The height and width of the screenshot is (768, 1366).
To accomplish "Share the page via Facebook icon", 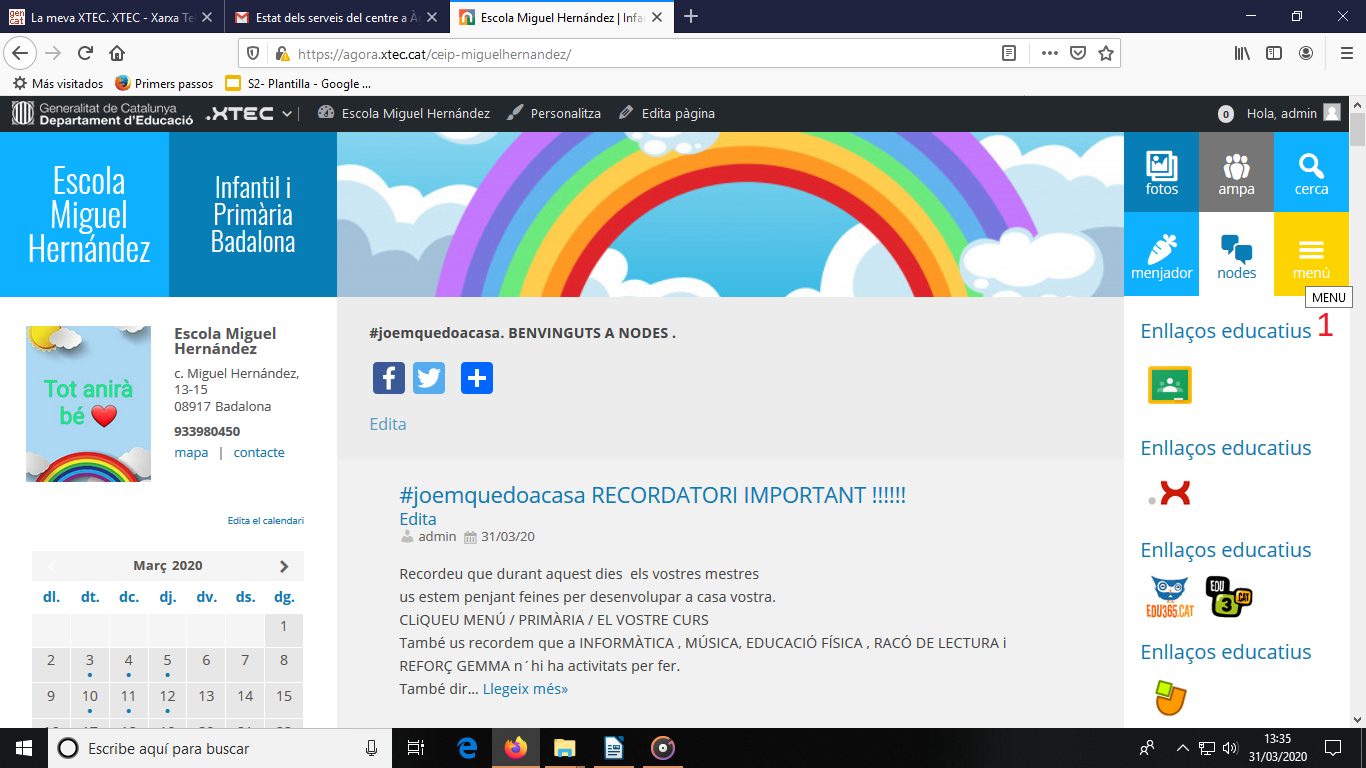I will 389,378.
